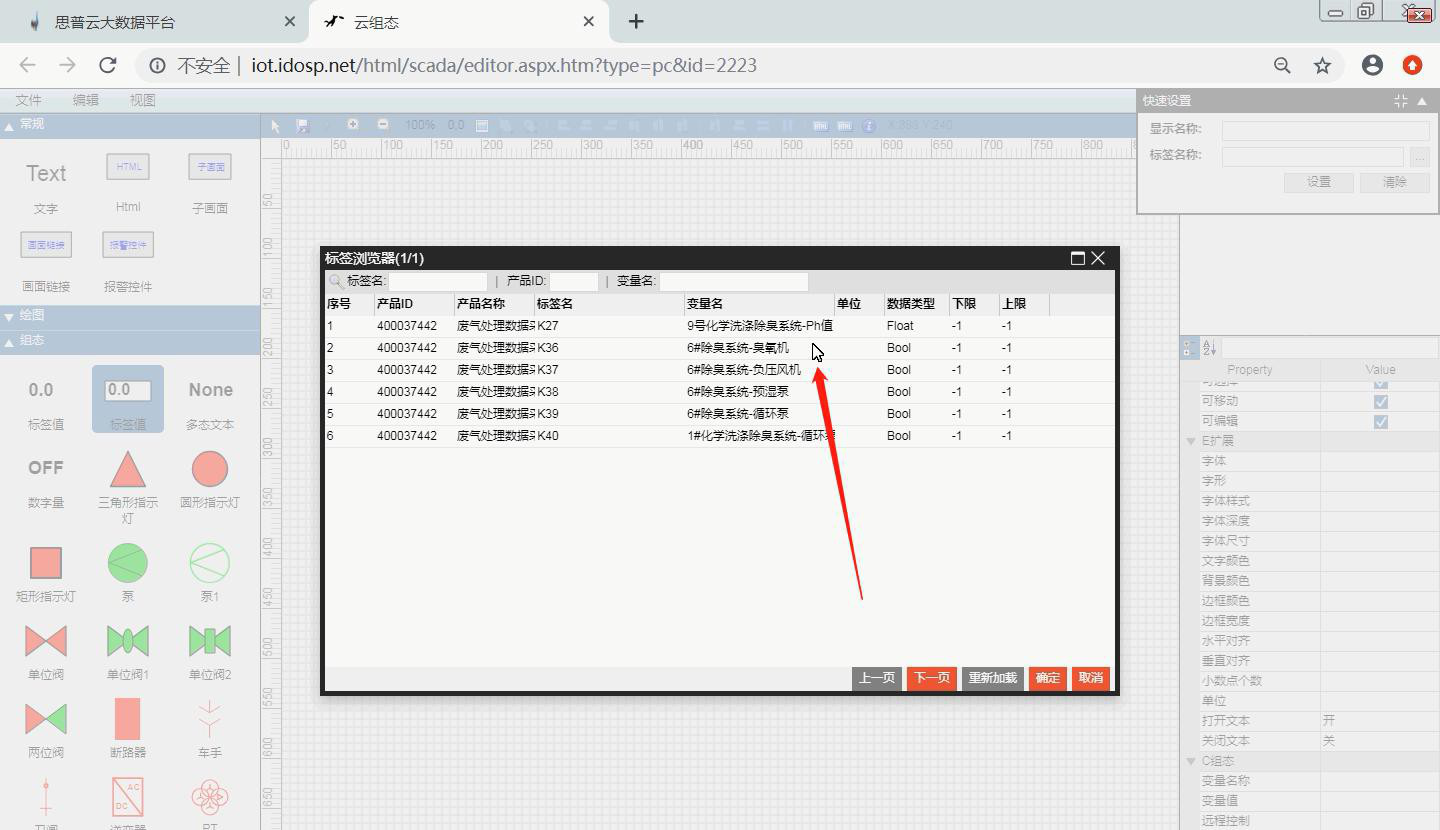
Task: Pick the 三角形指示灯 triangle indicator icon
Action: coord(127,469)
